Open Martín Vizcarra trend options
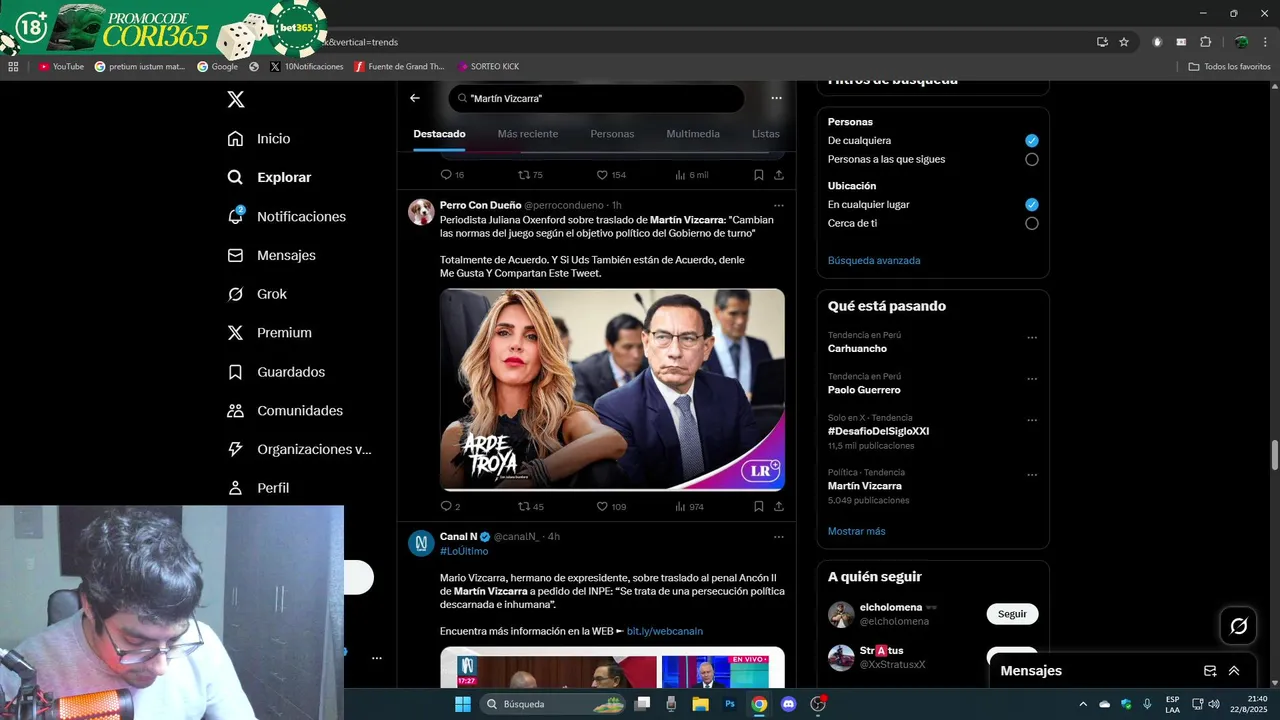 point(1032,475)
